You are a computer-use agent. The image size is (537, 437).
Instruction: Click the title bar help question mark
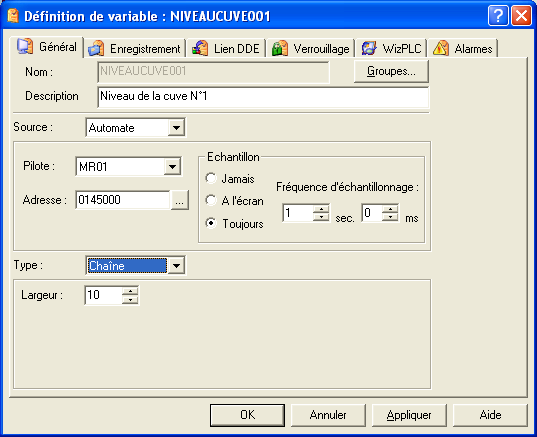[498, 15]
